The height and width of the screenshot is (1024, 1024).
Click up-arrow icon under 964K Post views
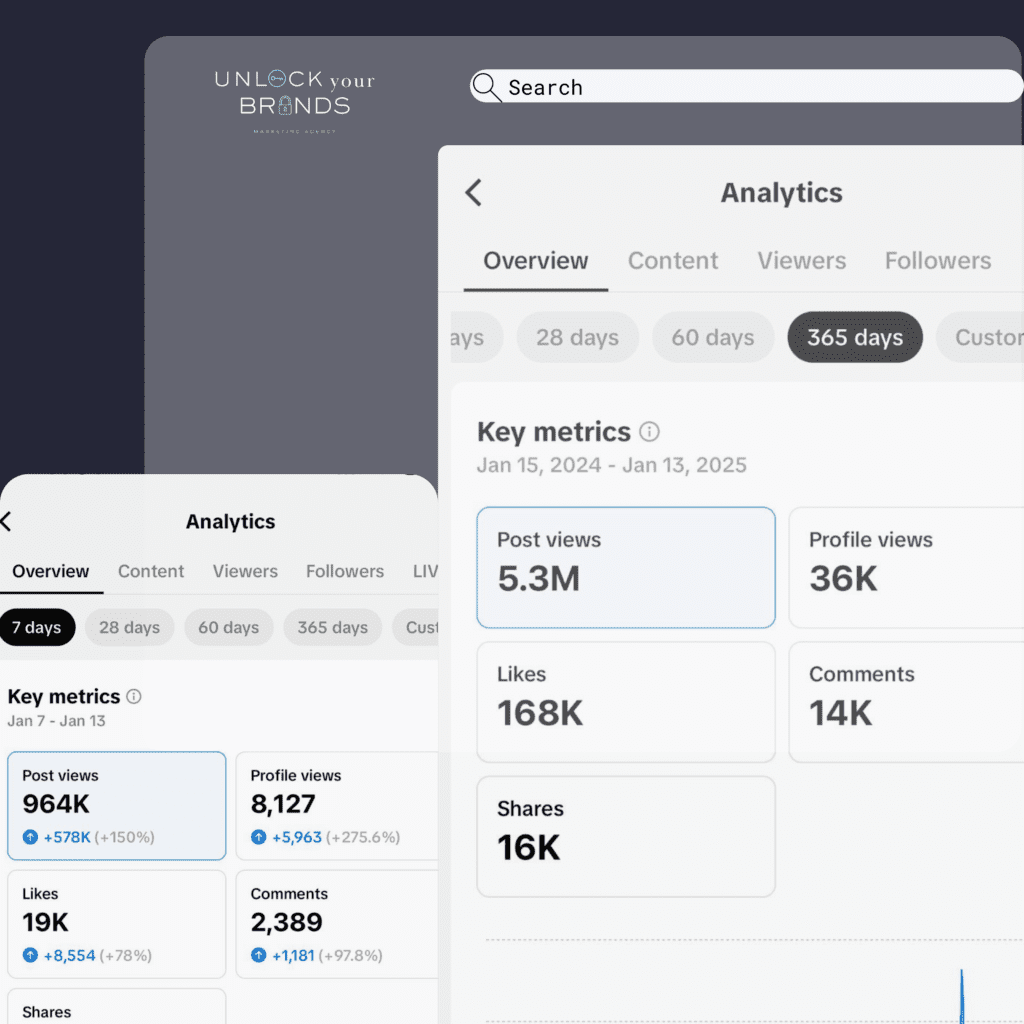(30, 837)
